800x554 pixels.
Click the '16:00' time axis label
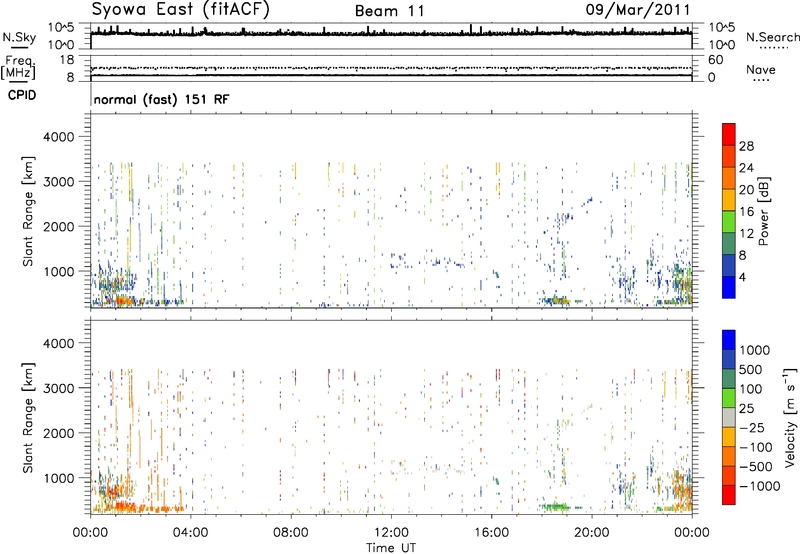(x=491, y=533)
